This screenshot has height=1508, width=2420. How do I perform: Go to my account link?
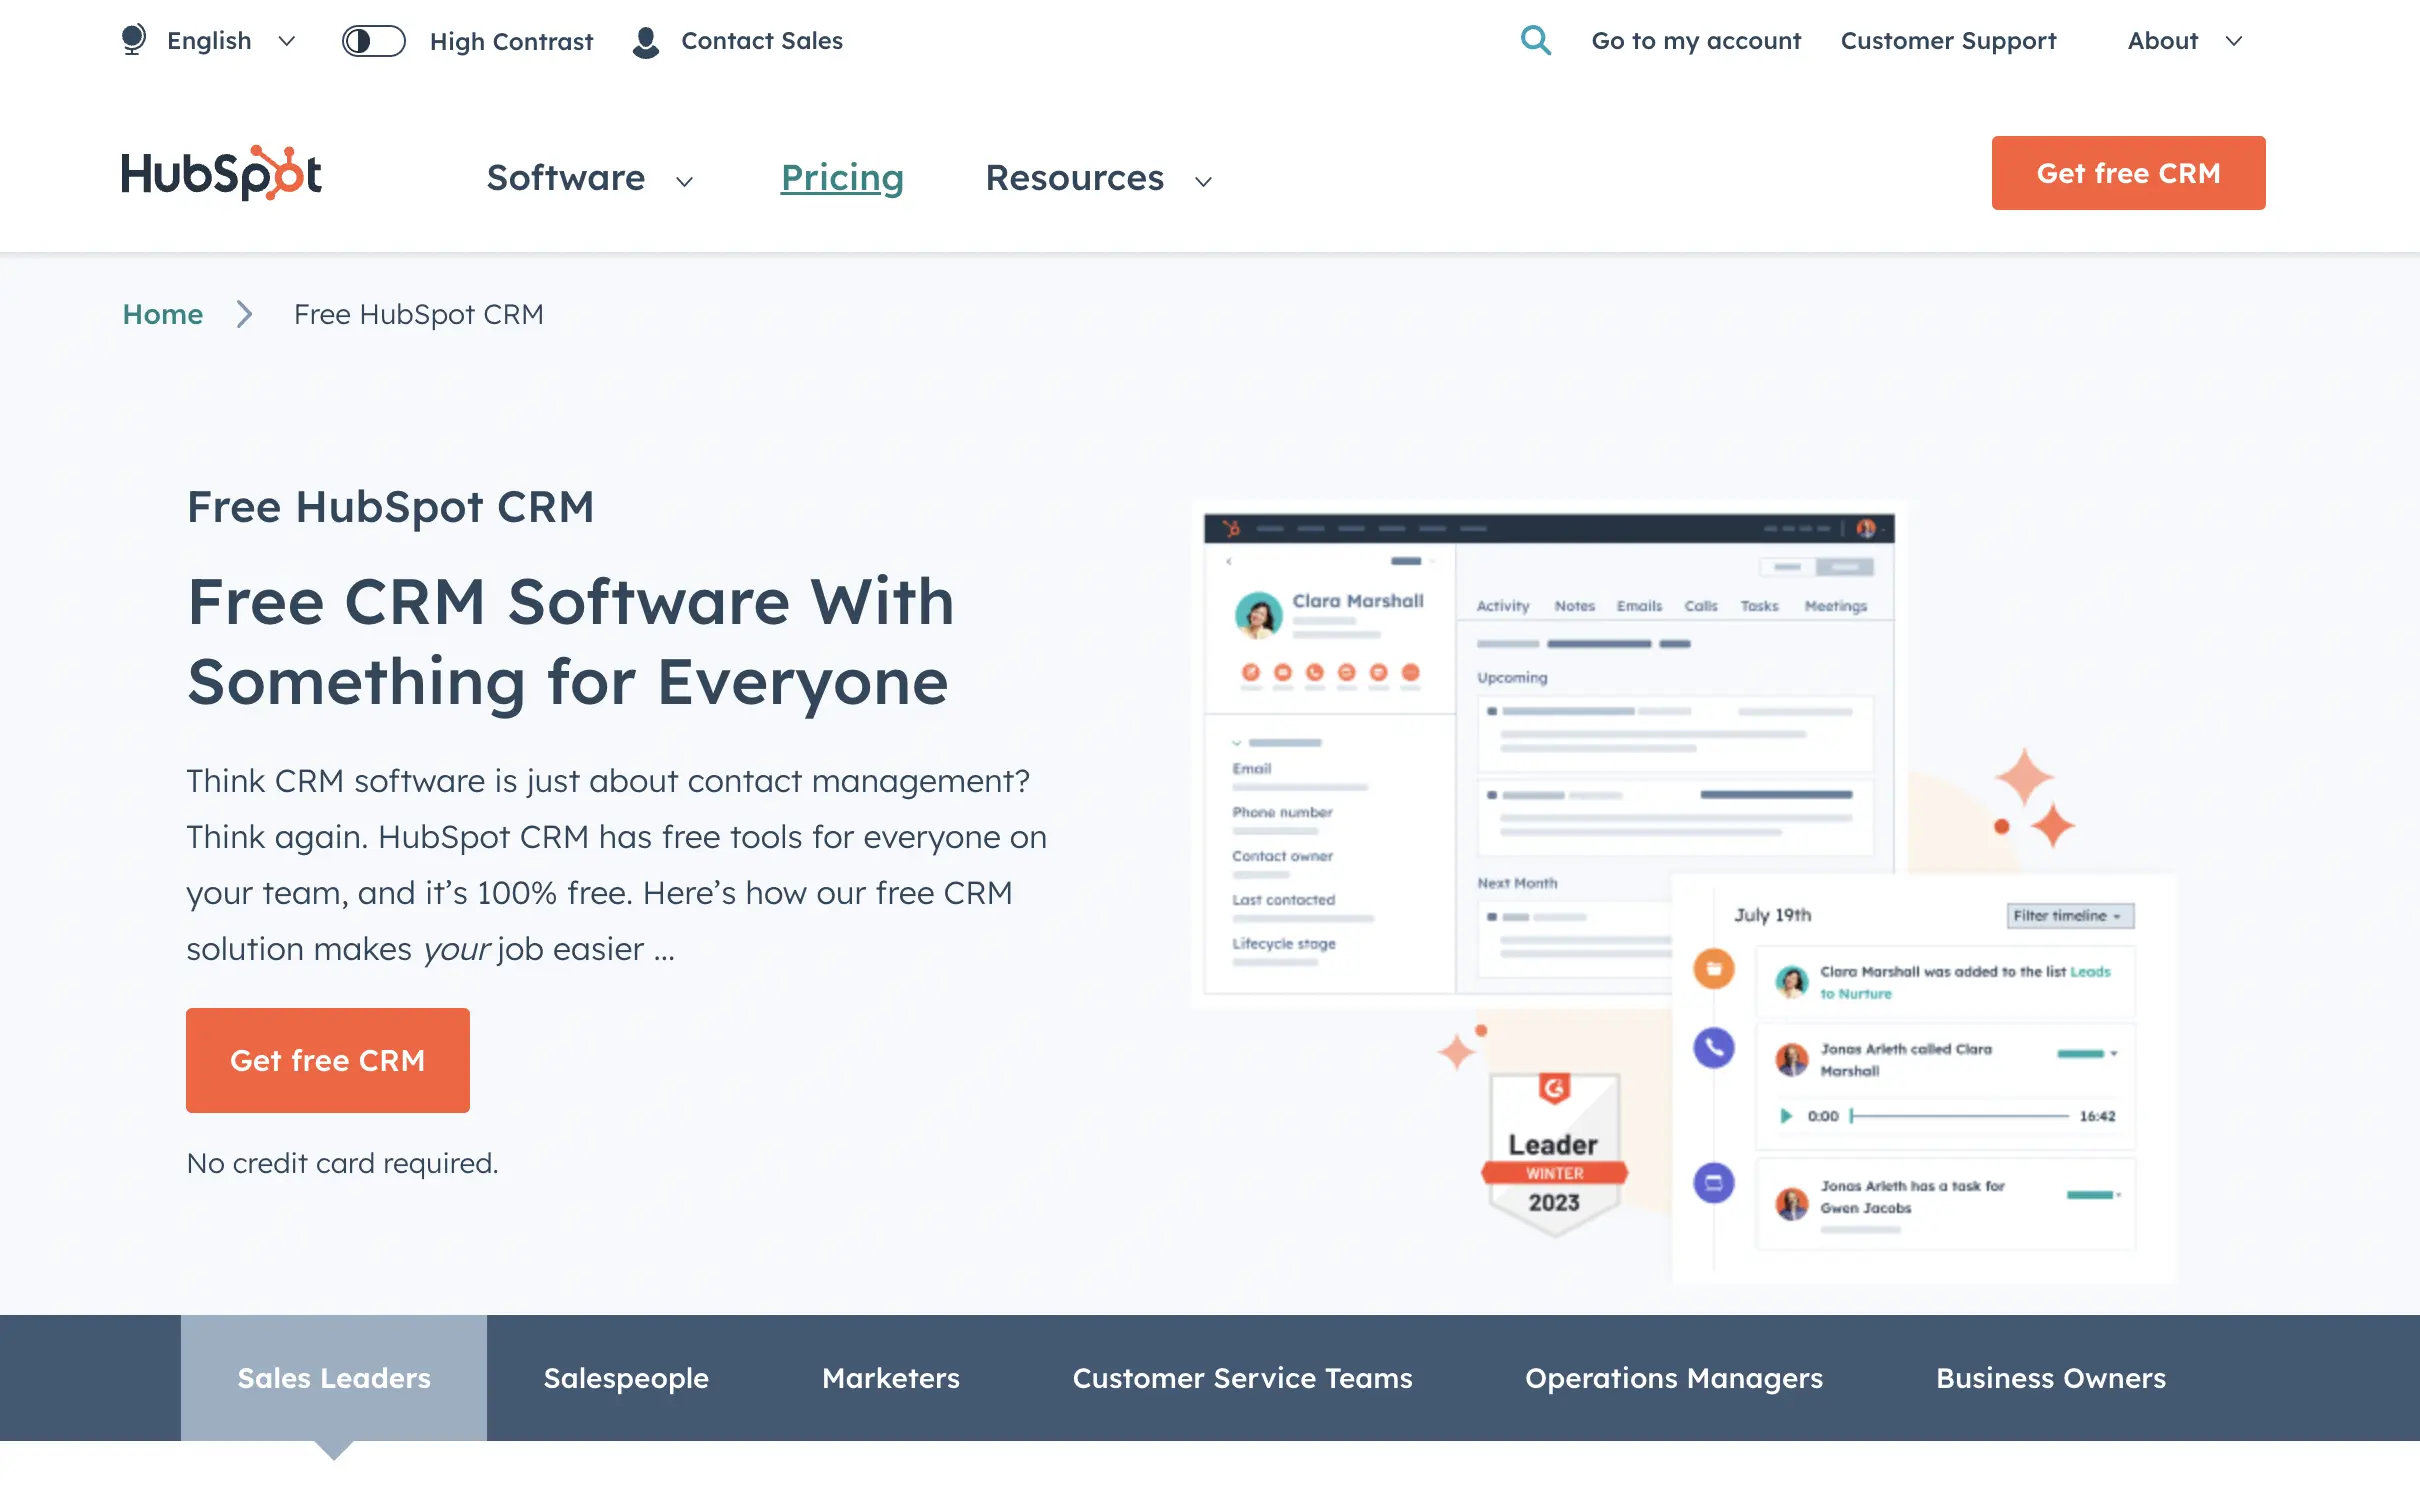point(1696,41)
